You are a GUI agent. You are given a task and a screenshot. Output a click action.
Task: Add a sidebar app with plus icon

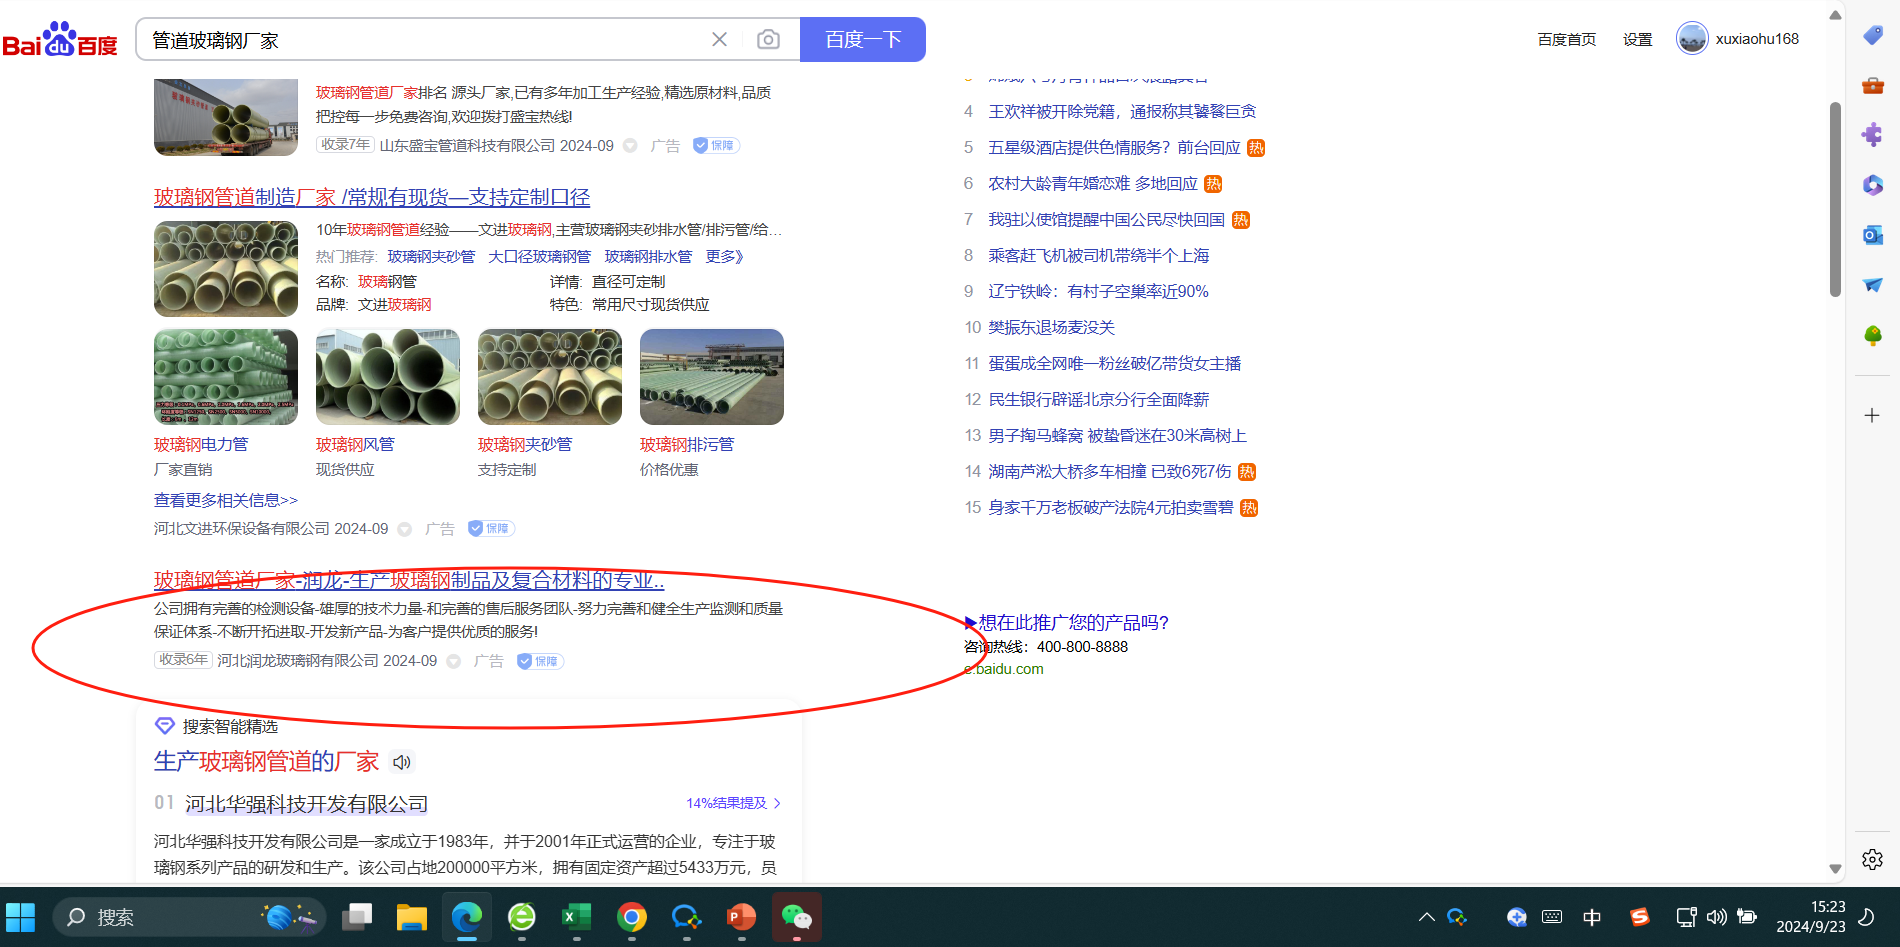point(1872,415)
